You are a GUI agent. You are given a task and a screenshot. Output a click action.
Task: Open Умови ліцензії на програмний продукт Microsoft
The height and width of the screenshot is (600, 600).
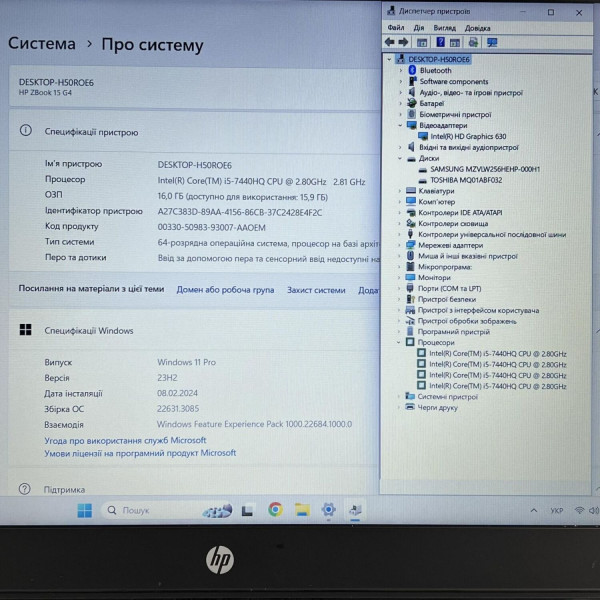point(140,453)
